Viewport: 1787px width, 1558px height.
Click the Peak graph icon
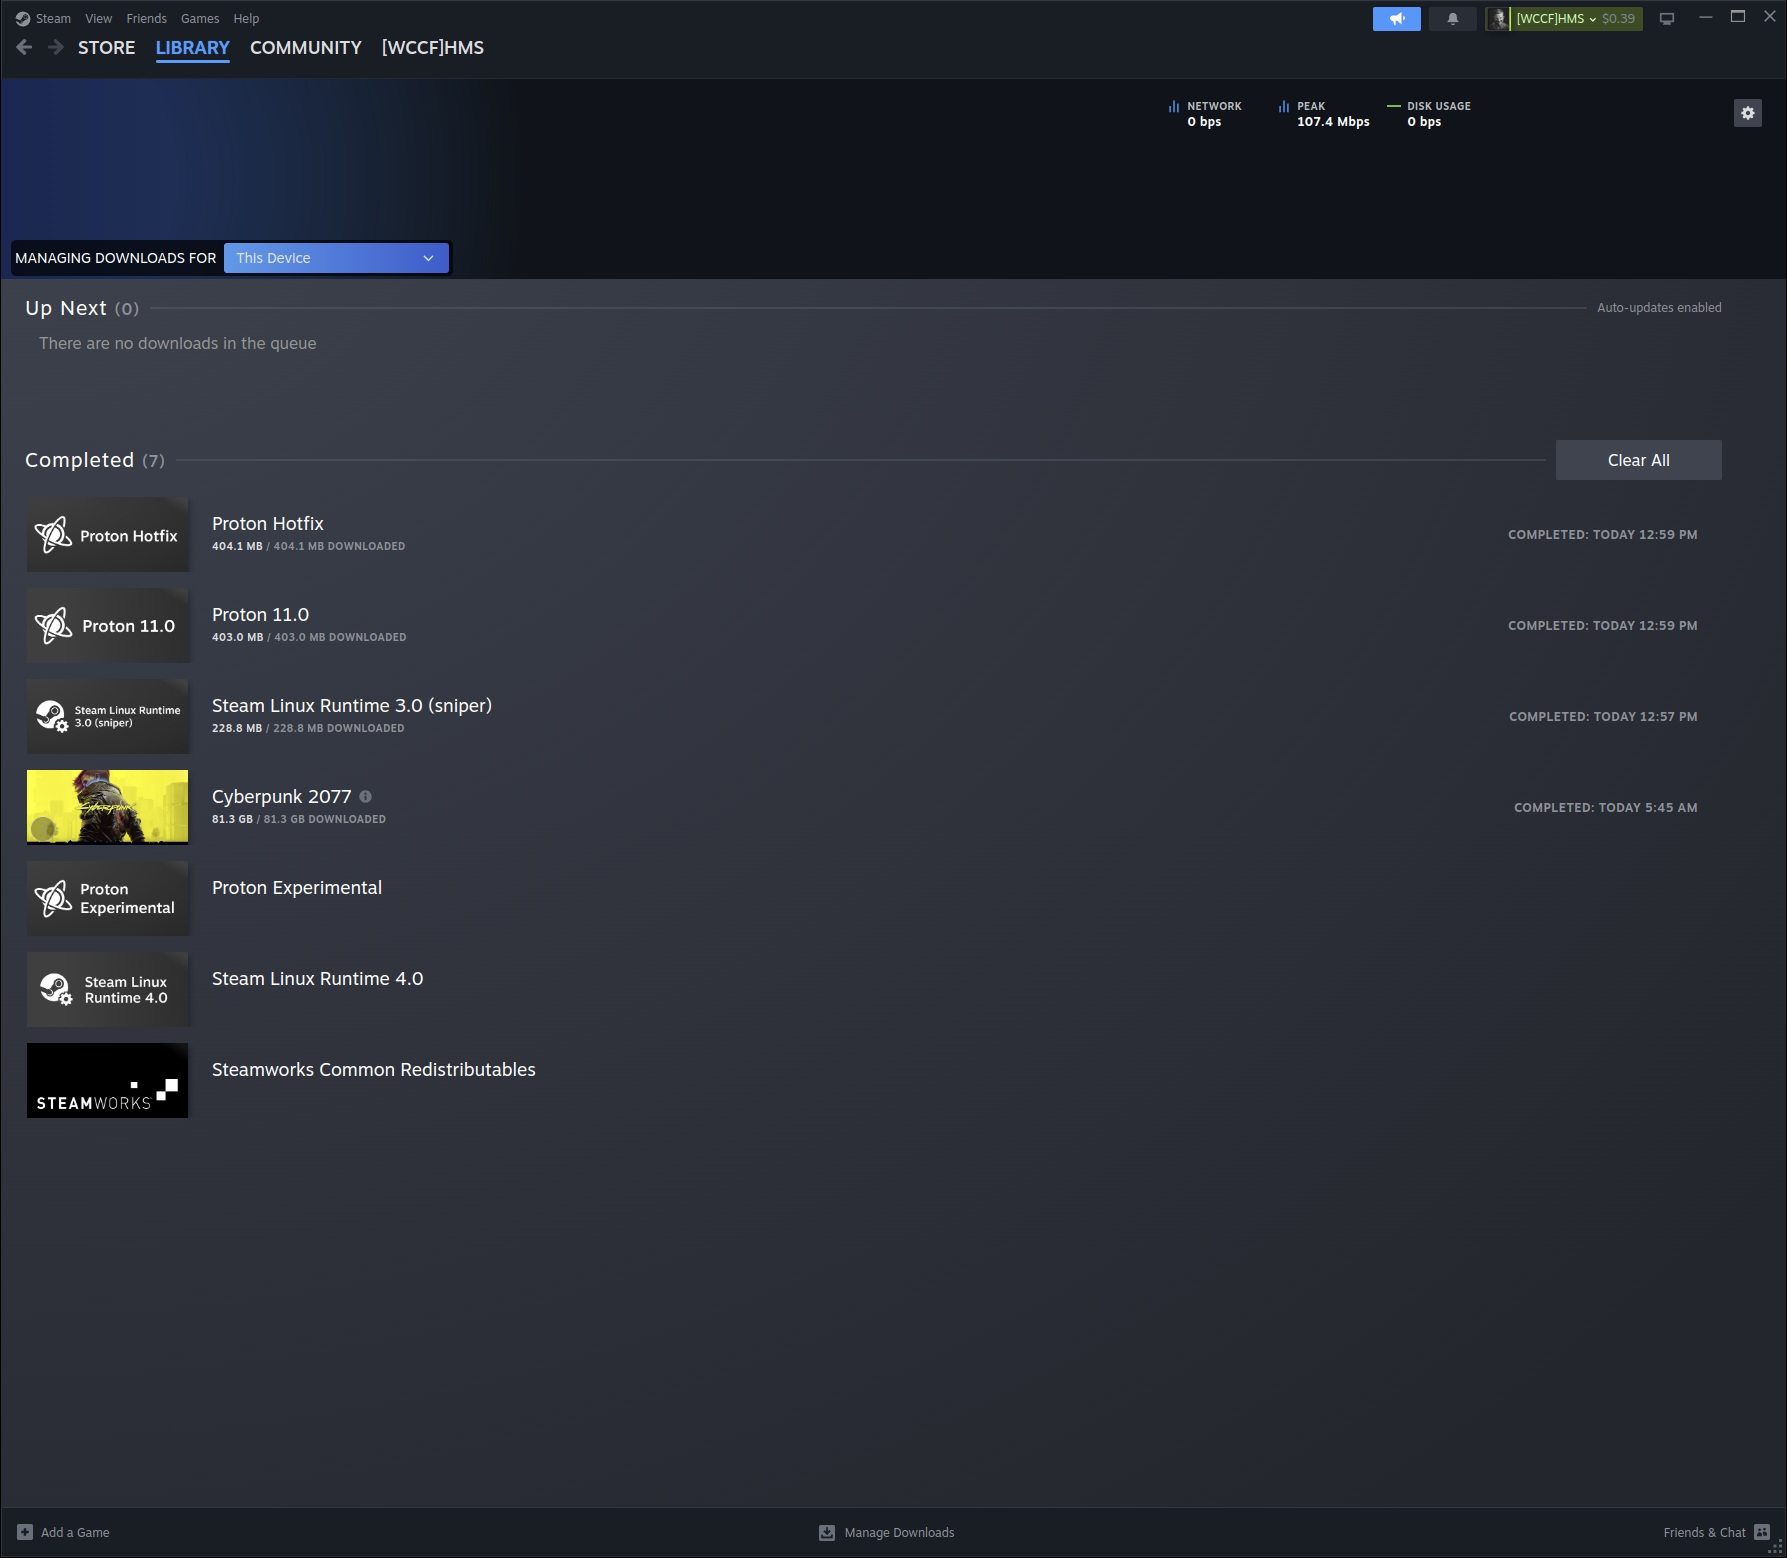coord(1284,106)
